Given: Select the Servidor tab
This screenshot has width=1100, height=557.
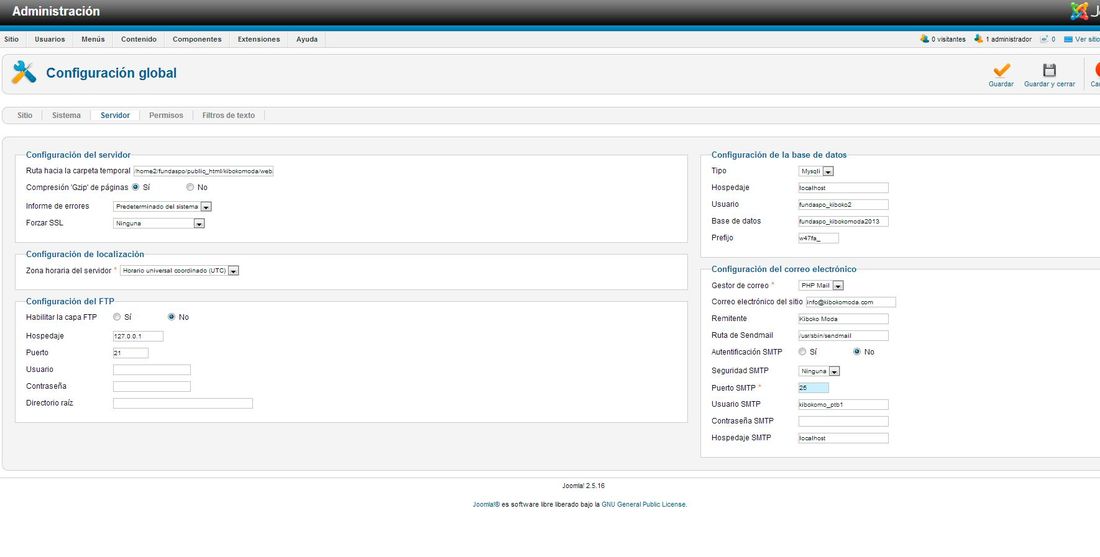Looking at the screenshot, I should 115,115.
